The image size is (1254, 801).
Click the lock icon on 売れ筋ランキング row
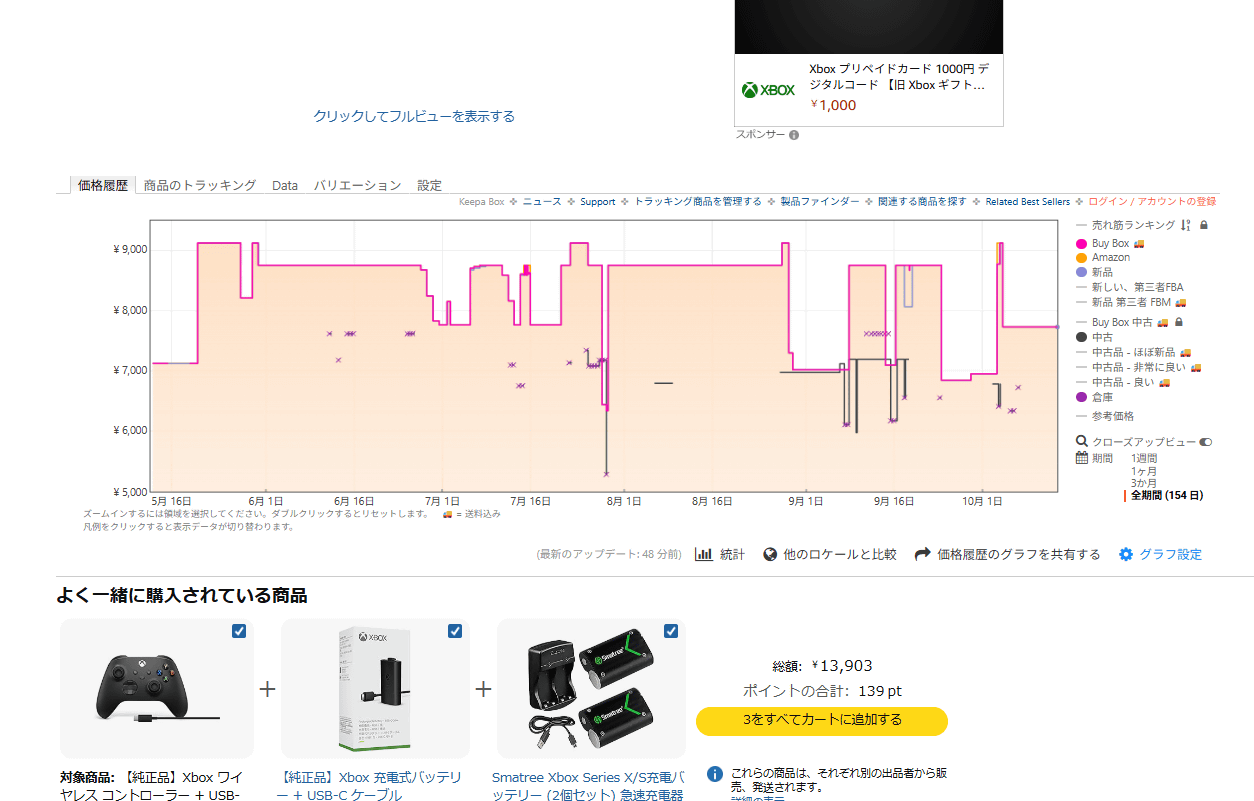click(1203, 225)
